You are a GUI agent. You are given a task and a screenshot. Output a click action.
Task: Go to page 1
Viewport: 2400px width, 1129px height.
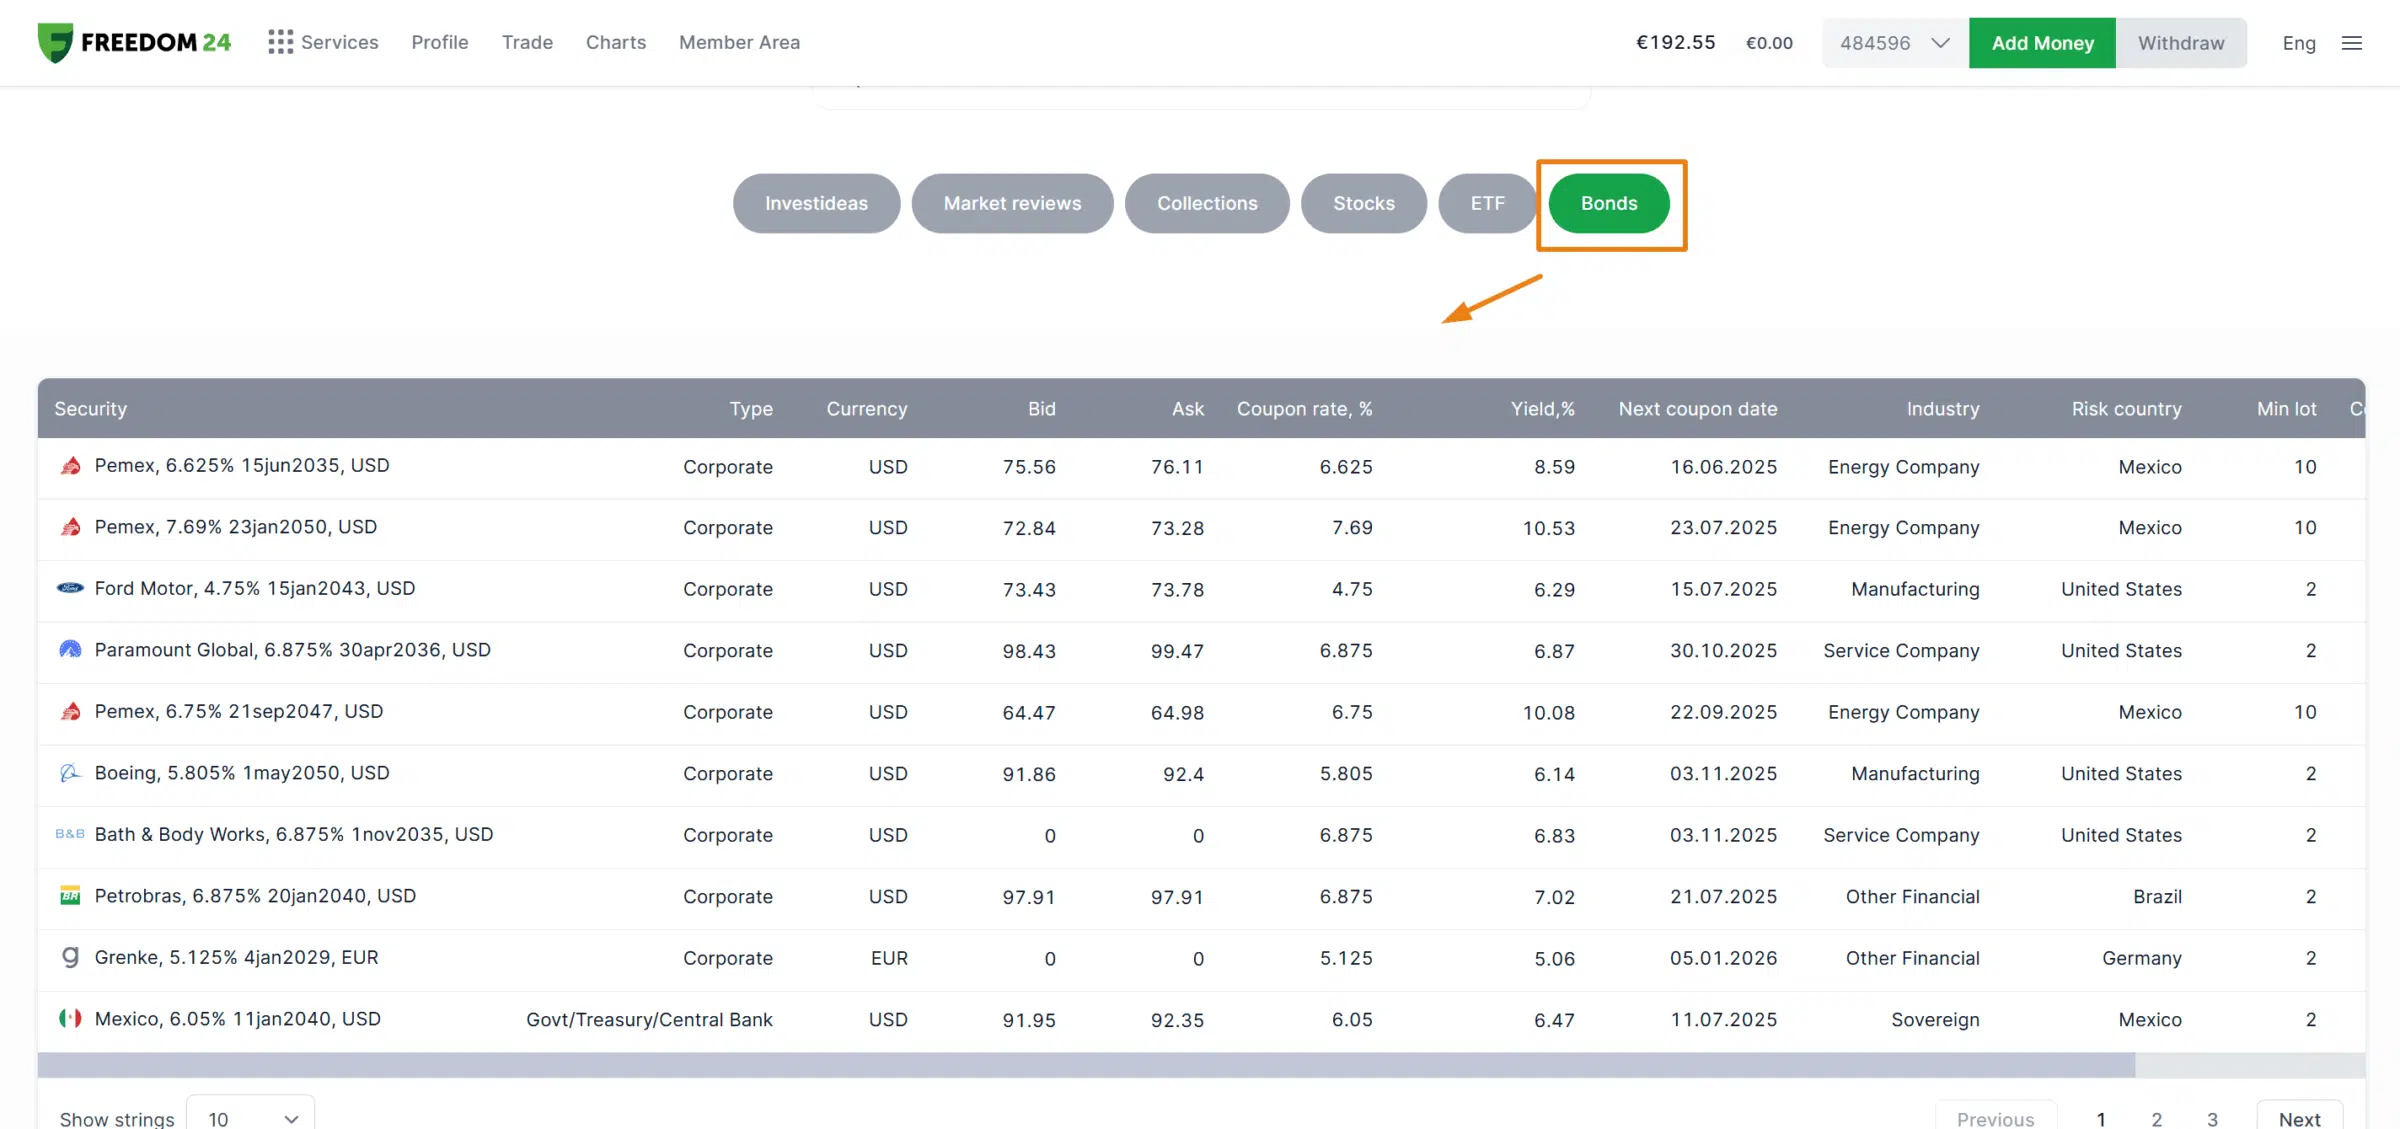[x=2101, y=1119]
